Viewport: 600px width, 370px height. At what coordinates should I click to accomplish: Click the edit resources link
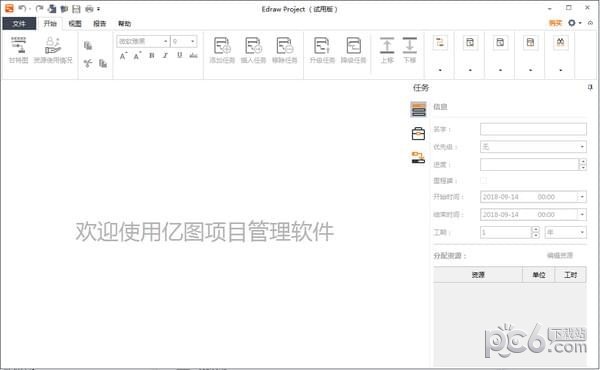tap(560, 255)
